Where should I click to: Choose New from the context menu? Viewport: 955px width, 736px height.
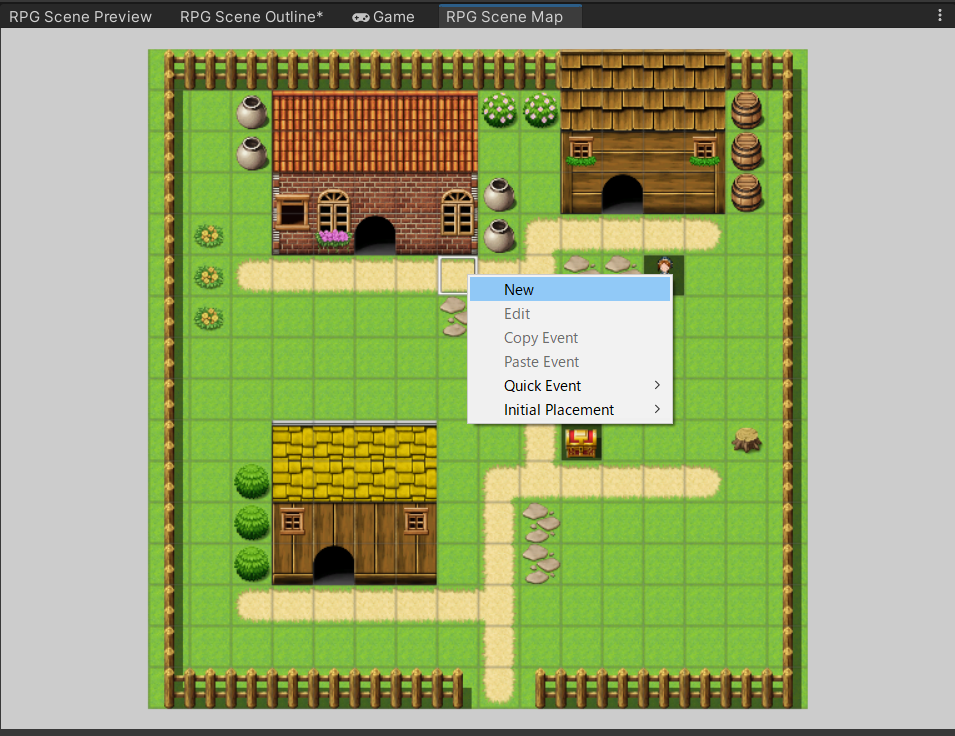[x=570, y=289]
